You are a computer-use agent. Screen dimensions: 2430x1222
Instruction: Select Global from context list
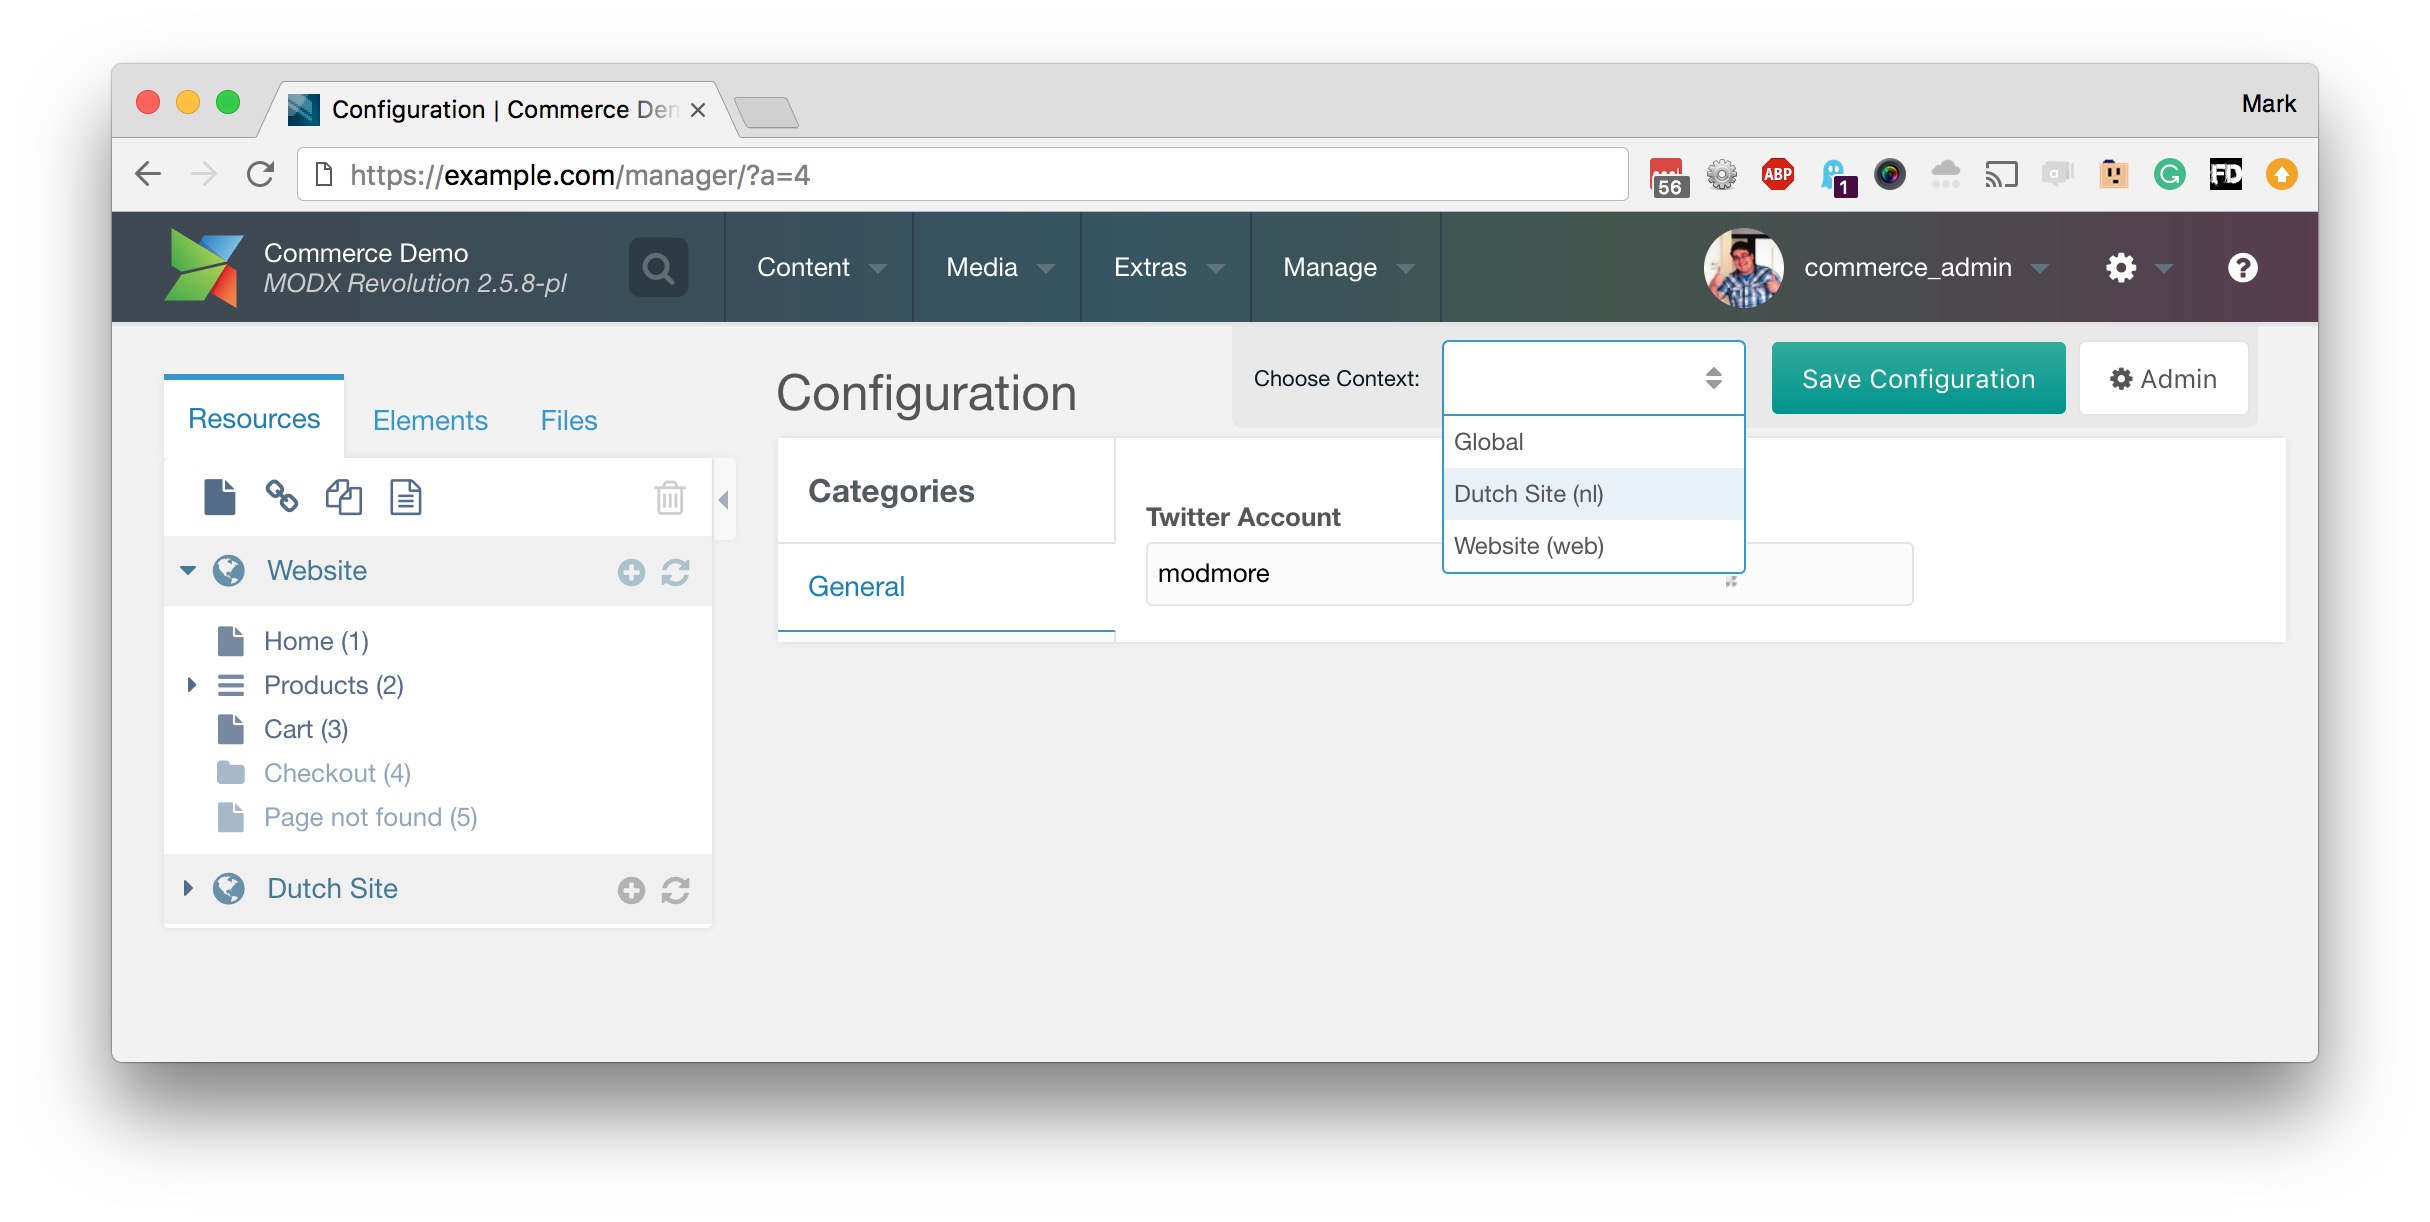1593,442
